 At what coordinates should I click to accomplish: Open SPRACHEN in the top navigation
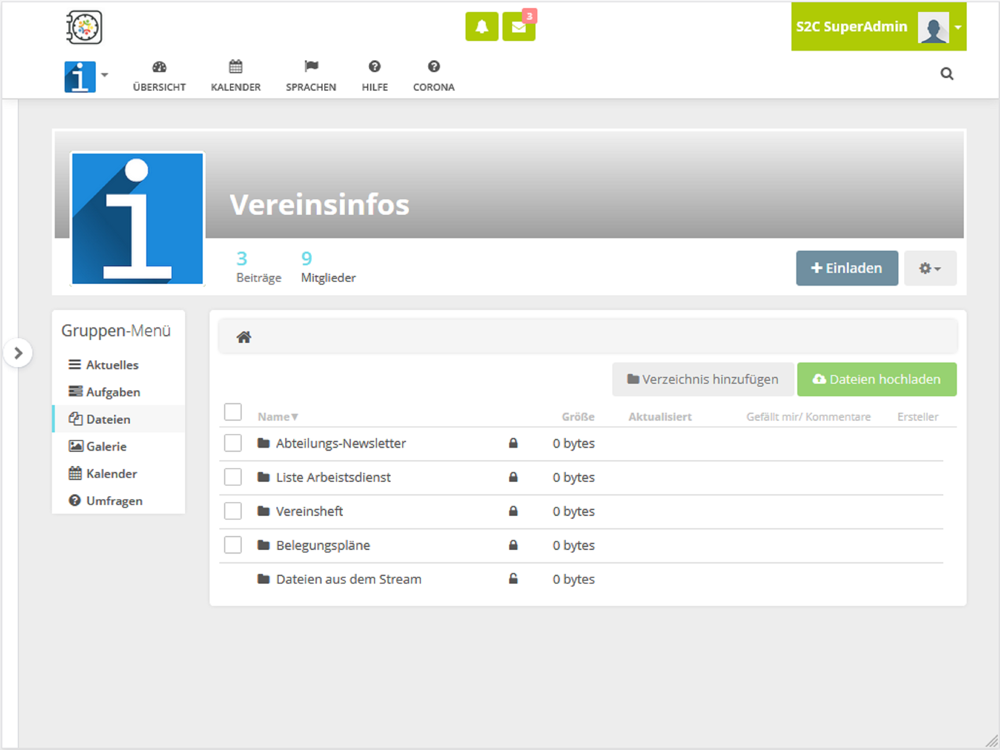point(311,76)
